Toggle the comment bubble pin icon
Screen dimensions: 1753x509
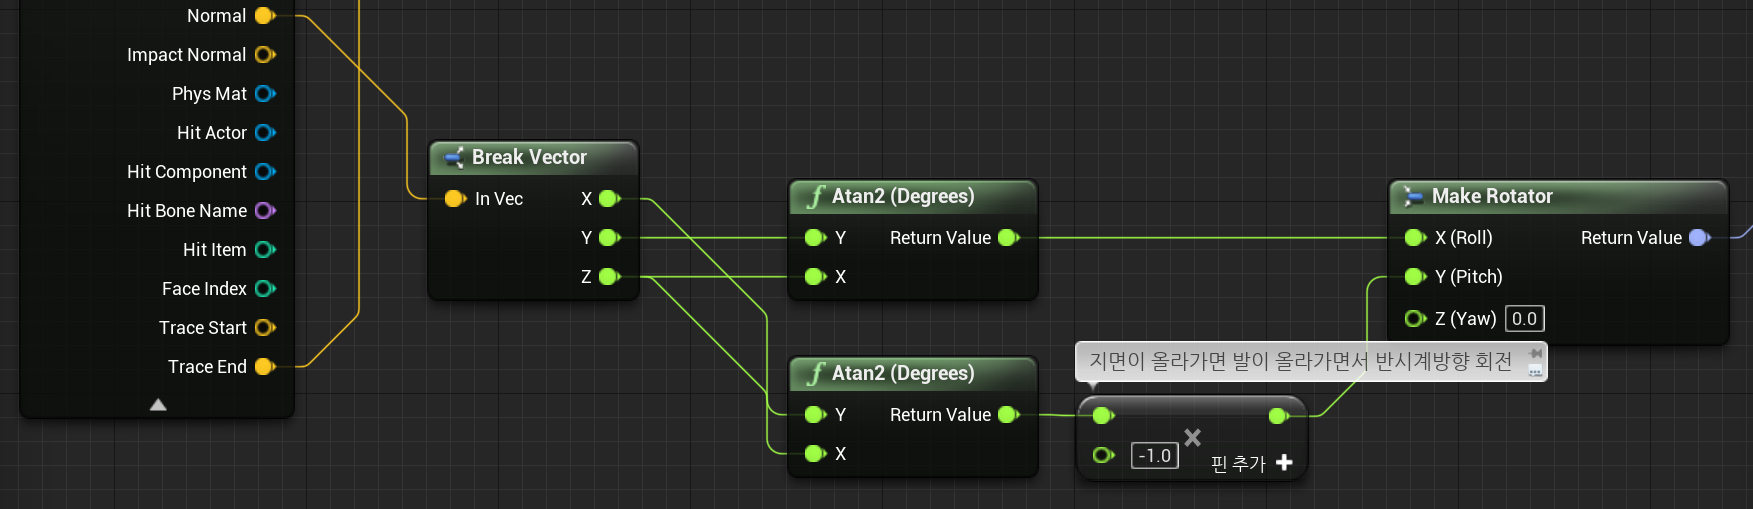point(1535,353)
